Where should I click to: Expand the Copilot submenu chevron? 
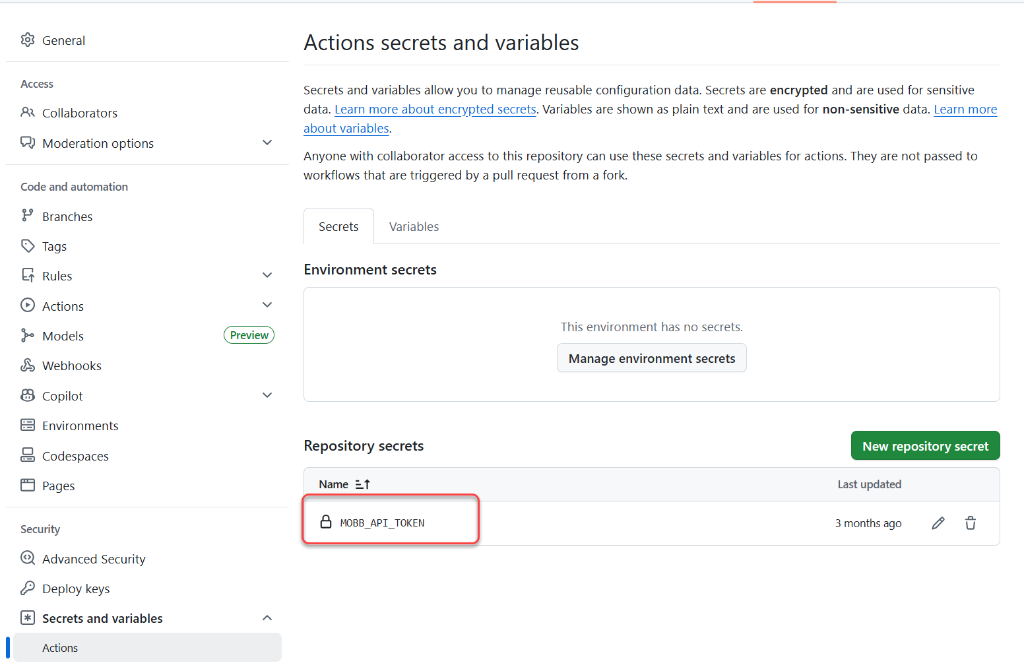(x=267, y=395)
